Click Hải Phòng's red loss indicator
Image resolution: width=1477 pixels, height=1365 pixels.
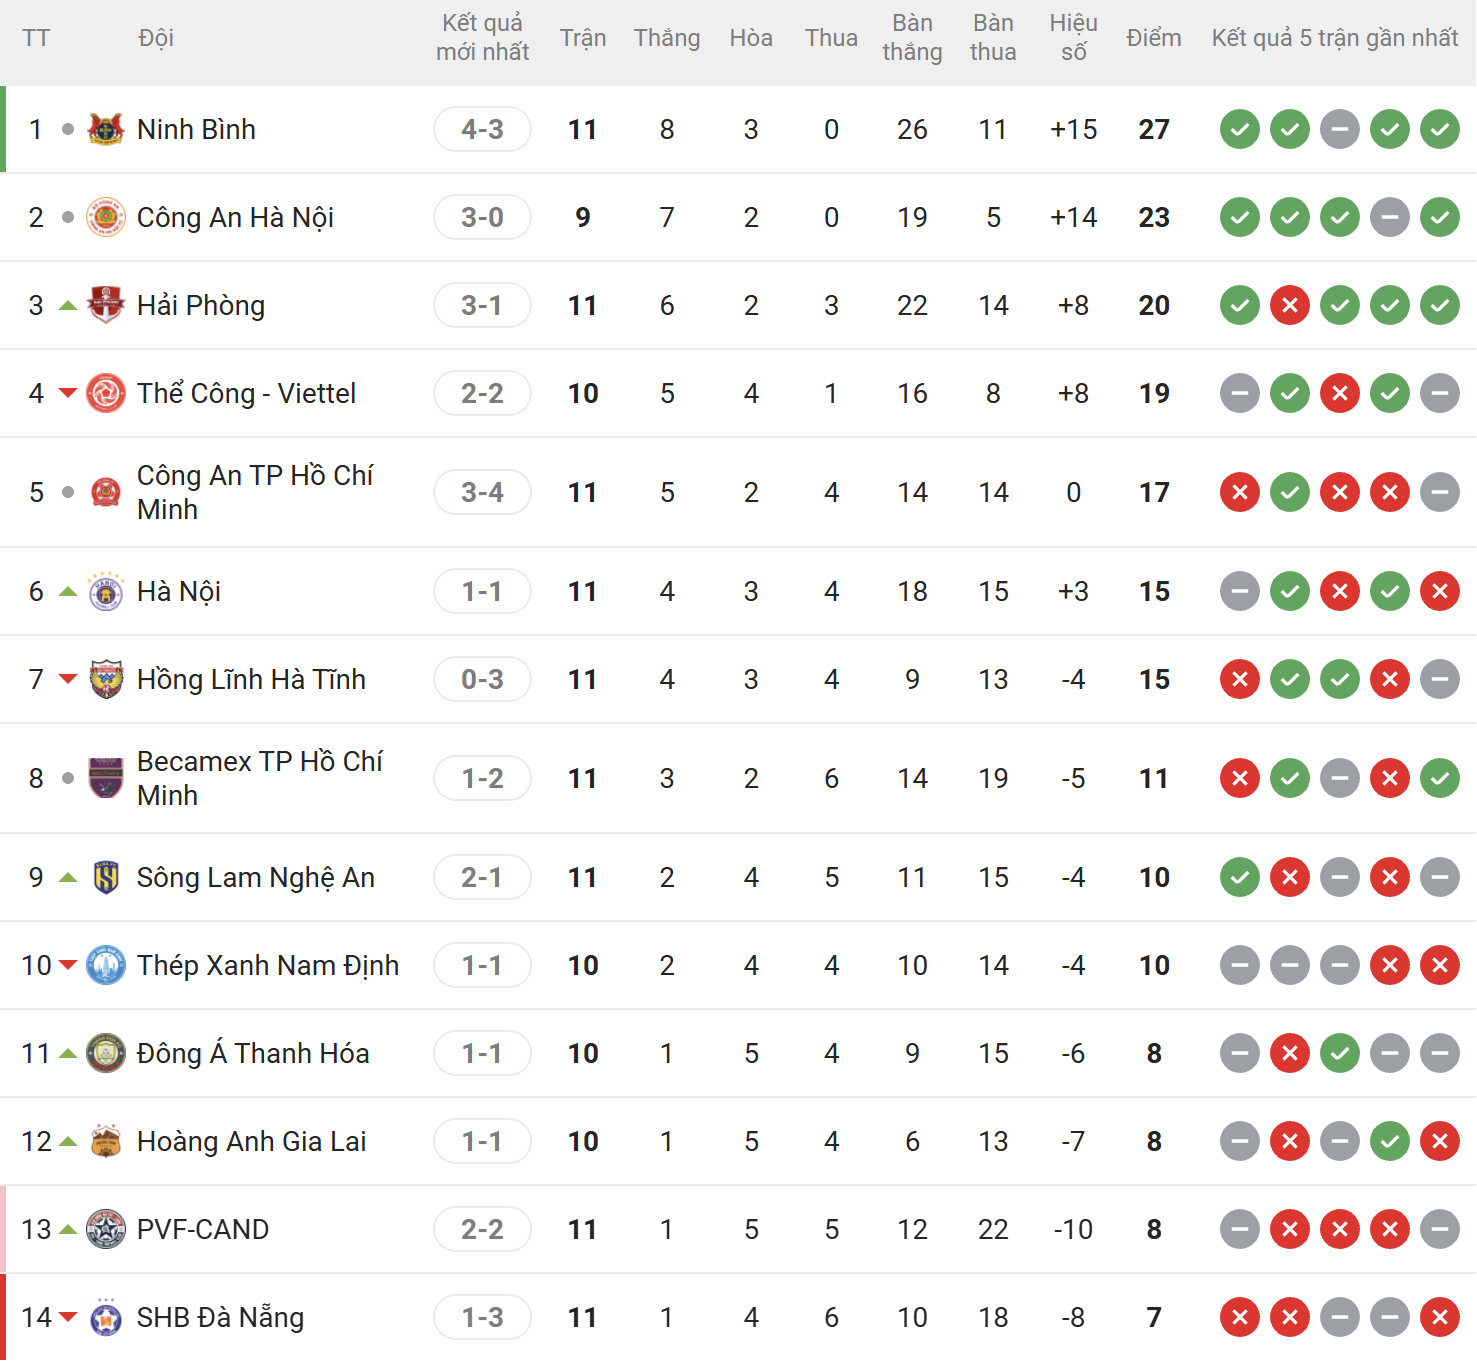point(1289,305)
